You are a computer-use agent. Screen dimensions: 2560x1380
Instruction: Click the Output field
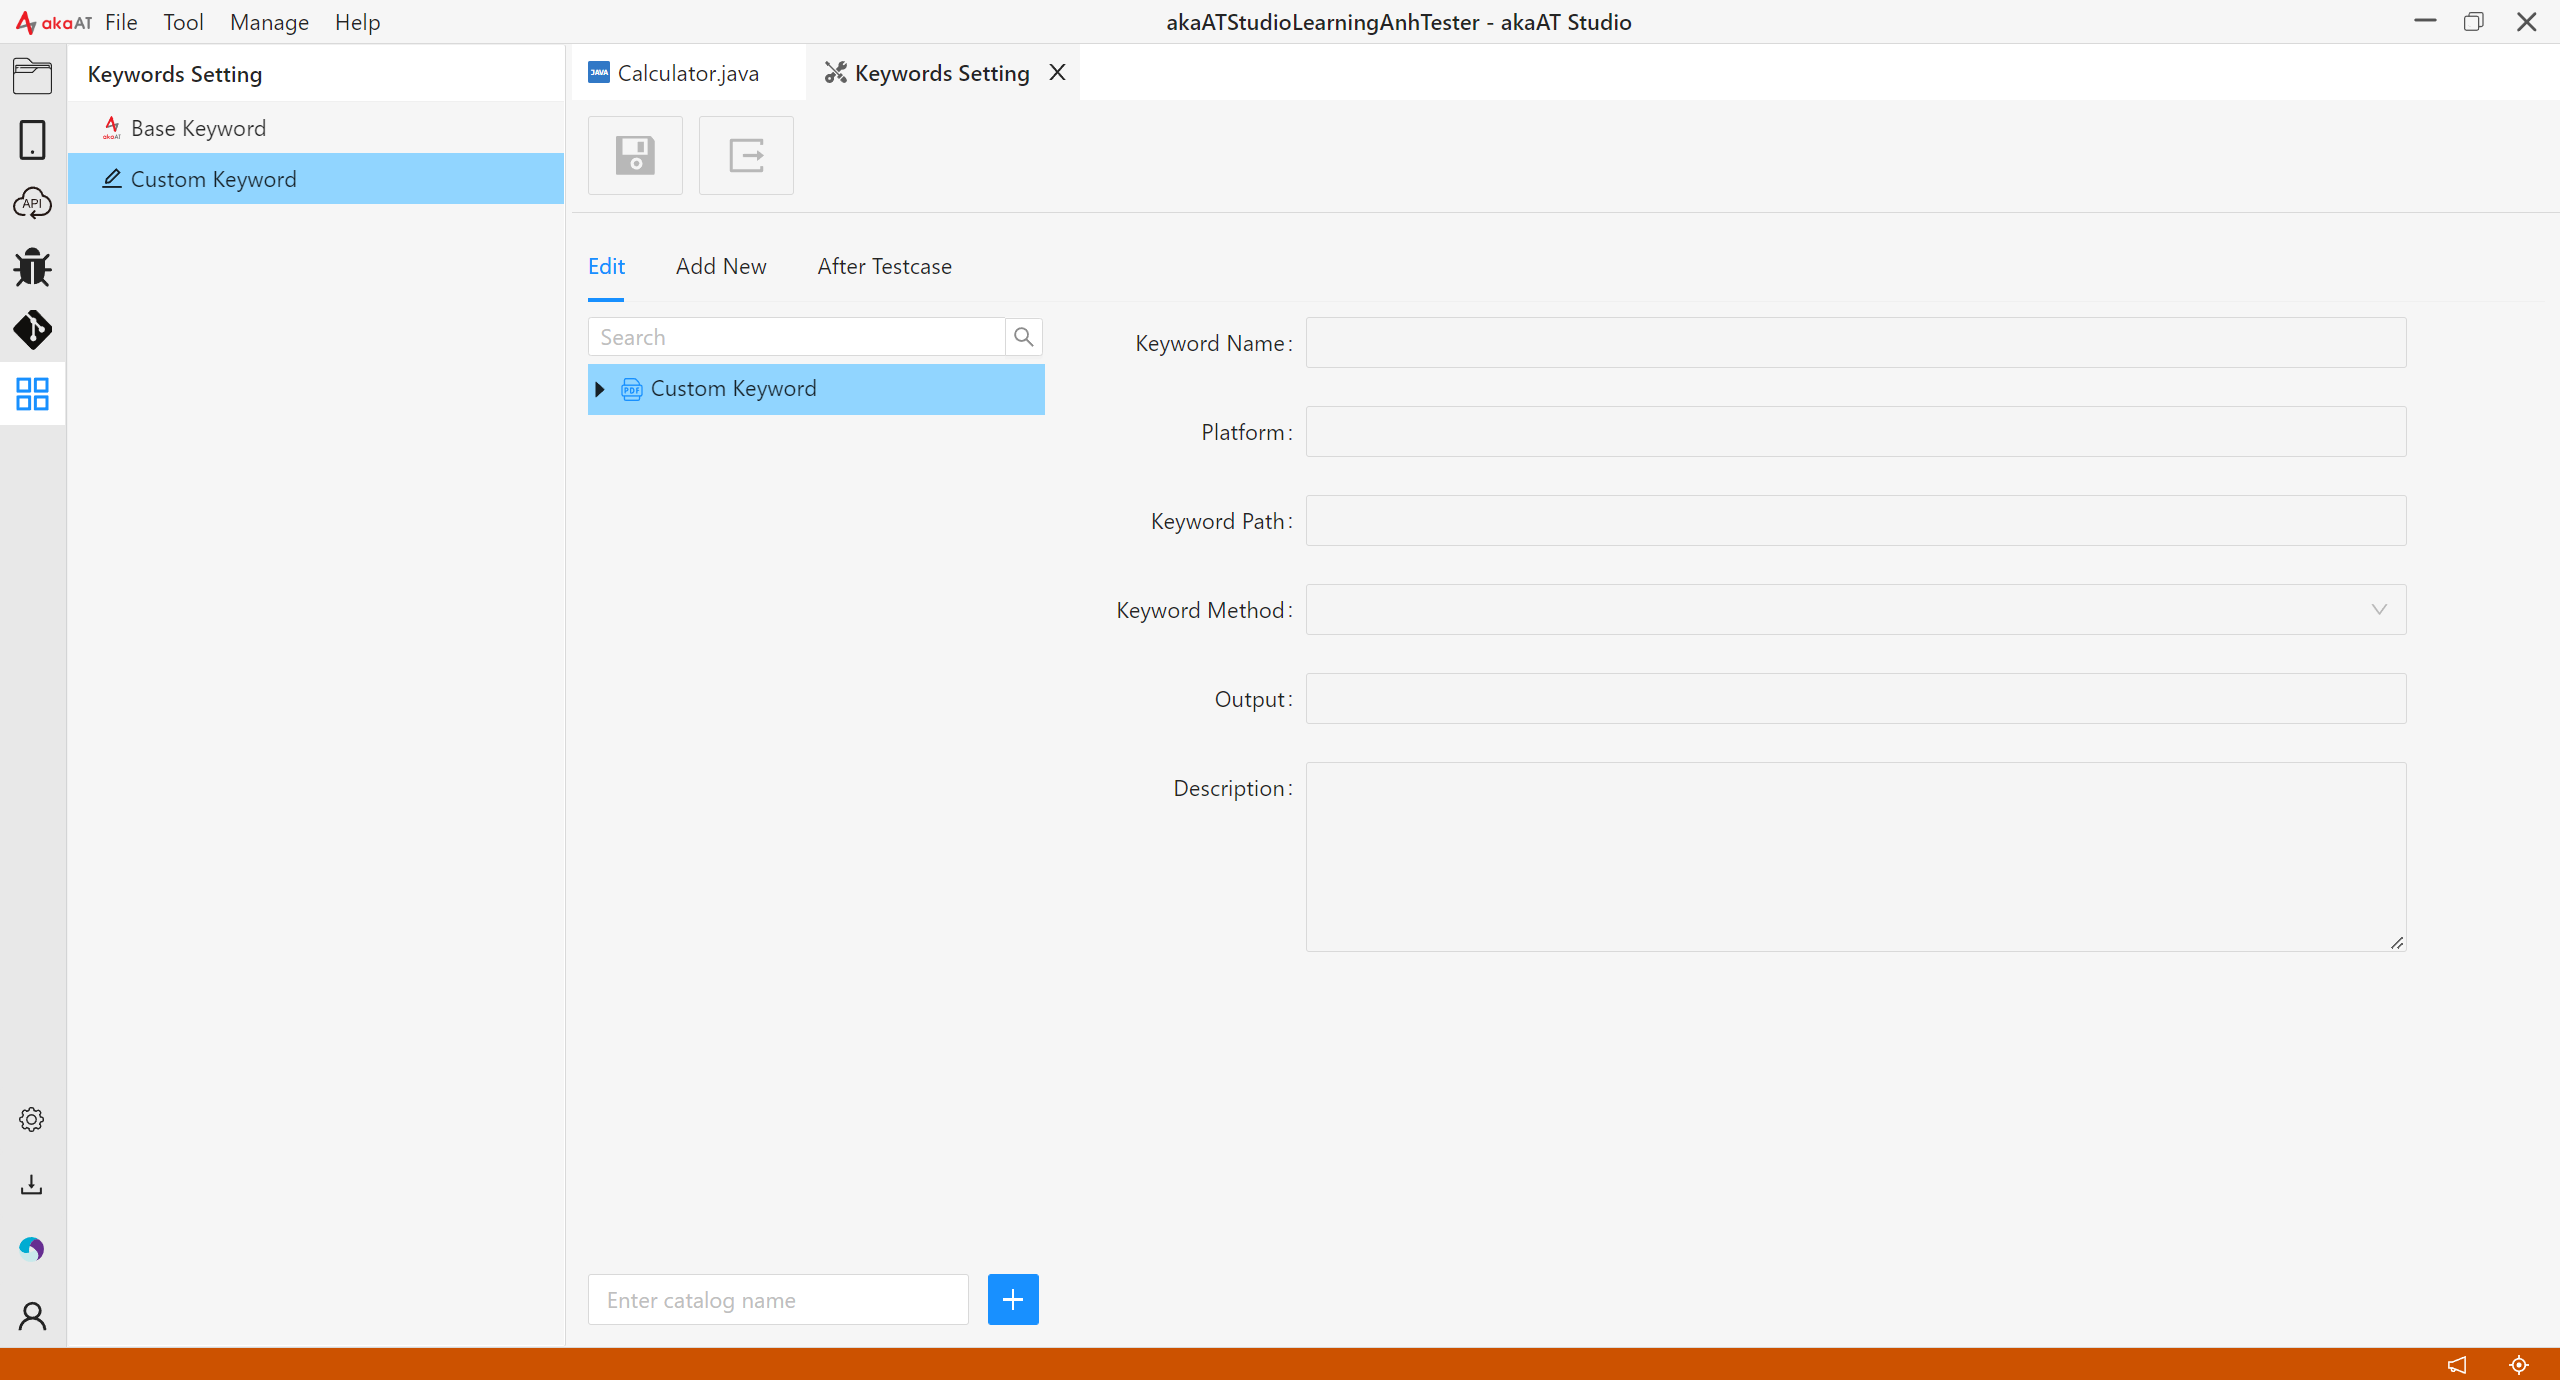click(x=1856, y=699)
